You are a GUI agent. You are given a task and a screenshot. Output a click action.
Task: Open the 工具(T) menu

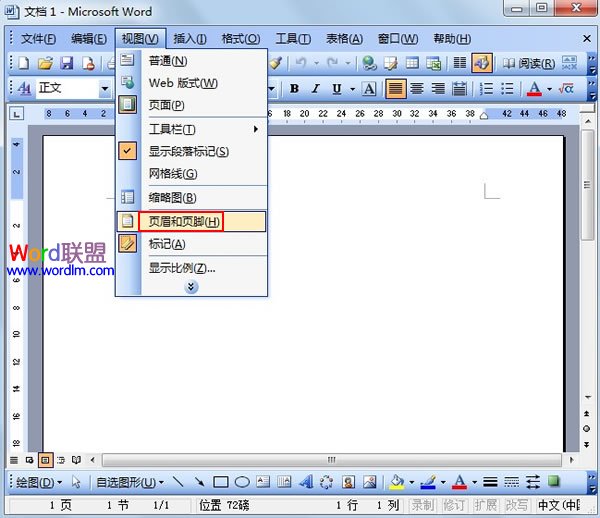click(293, 39)
